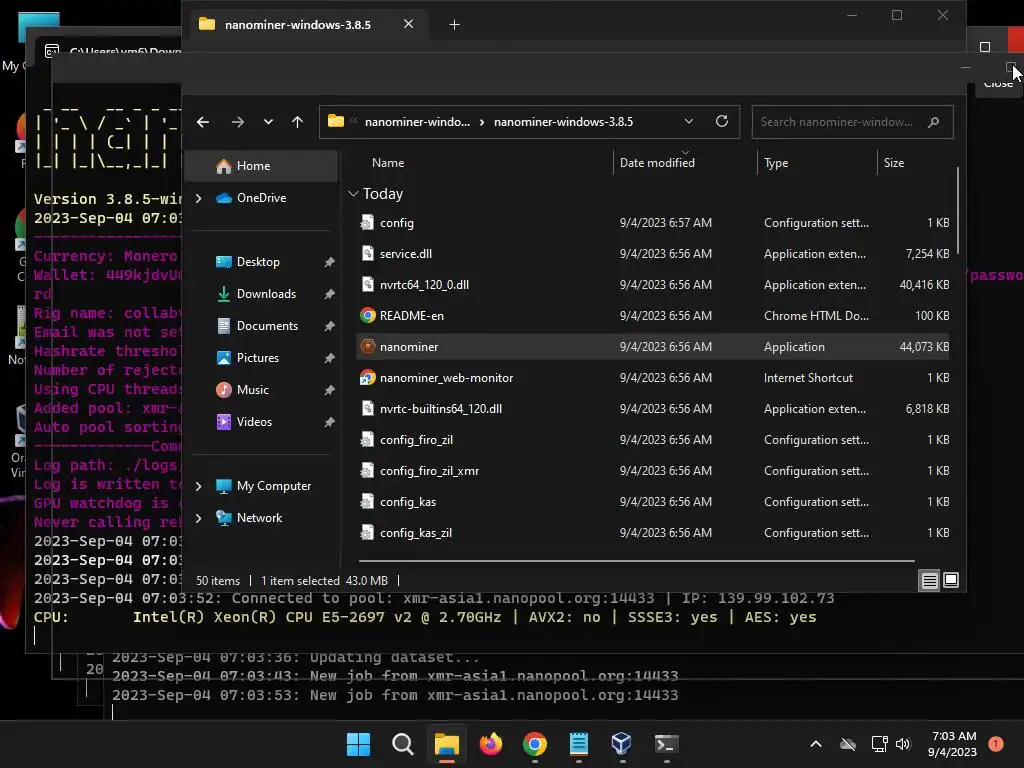The image size is (1024, 768).
Task: Select nvrtc64_120_0.dll file
Action: pyautogui.click(x=653, y=285)
